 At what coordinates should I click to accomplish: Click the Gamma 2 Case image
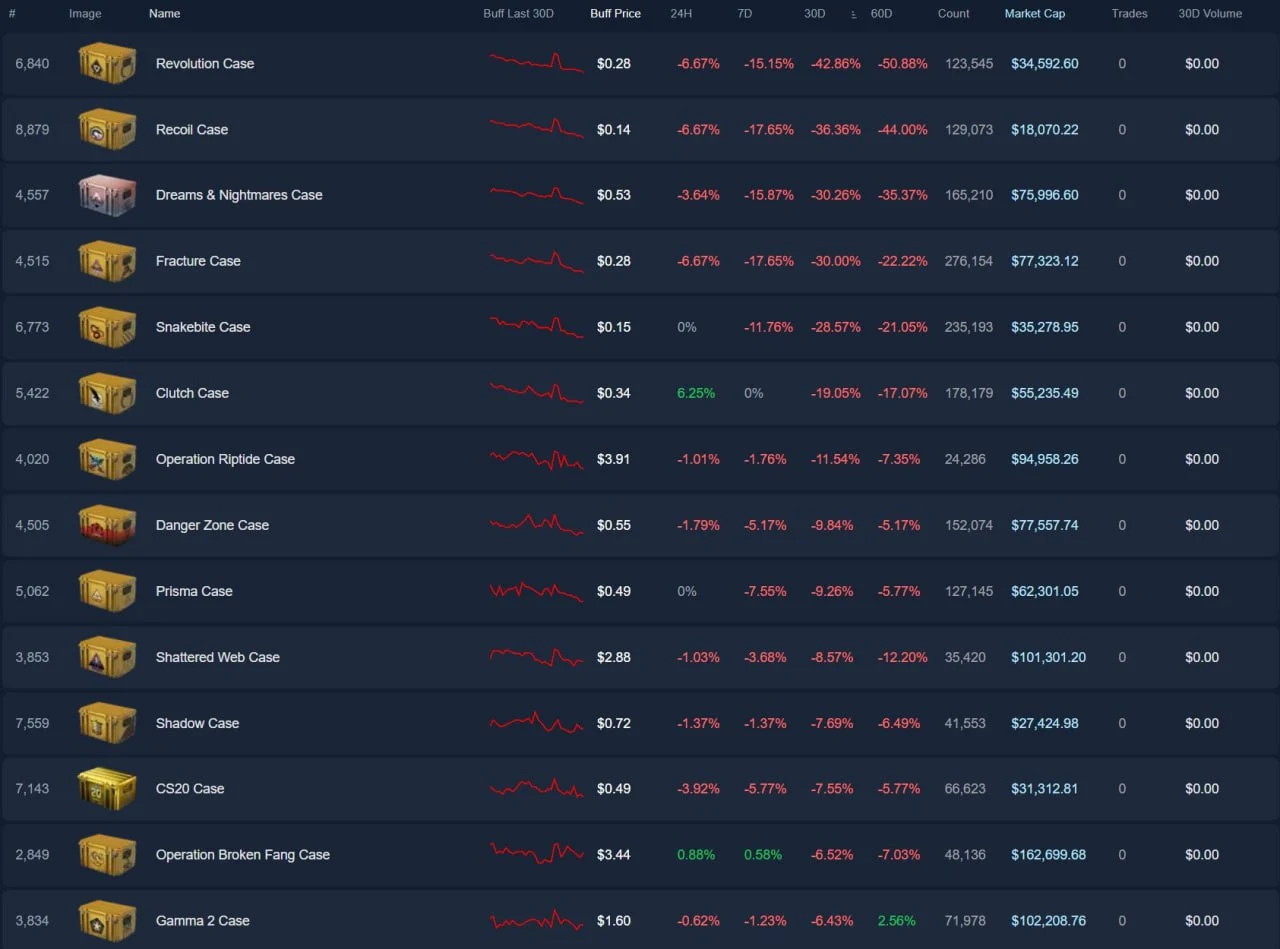click(107, 920)
